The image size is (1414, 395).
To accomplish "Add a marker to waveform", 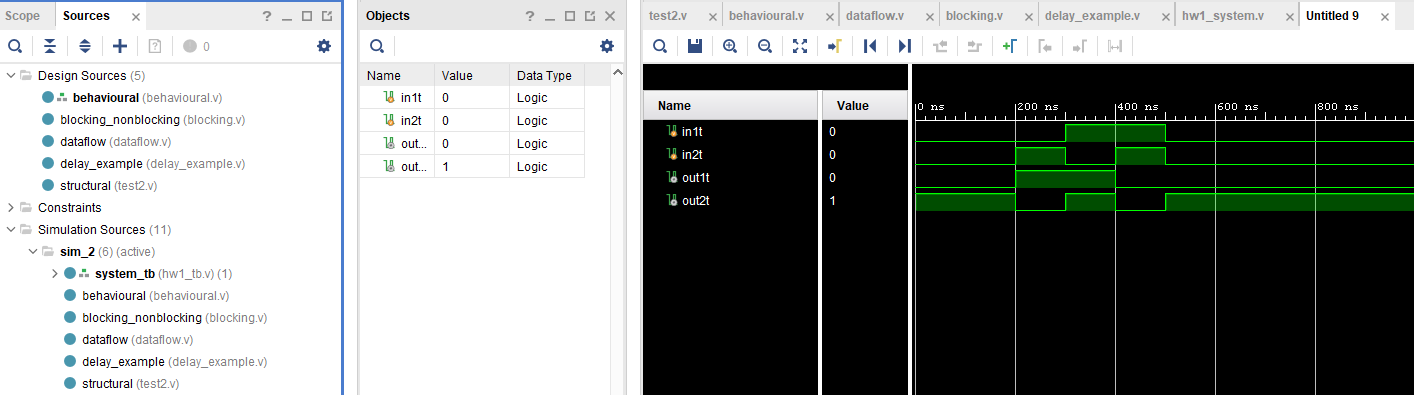I will coord(1010,46).
